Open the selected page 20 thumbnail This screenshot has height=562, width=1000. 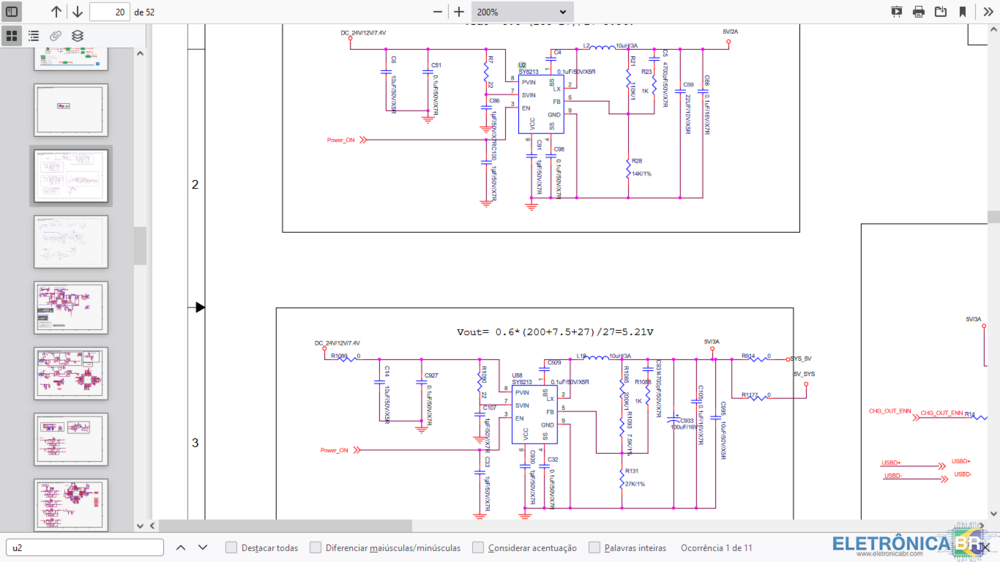click(71, 175)
